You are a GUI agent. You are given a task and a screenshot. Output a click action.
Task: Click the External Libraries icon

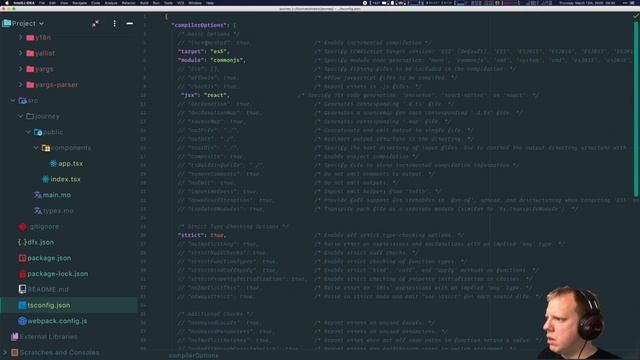15,337
